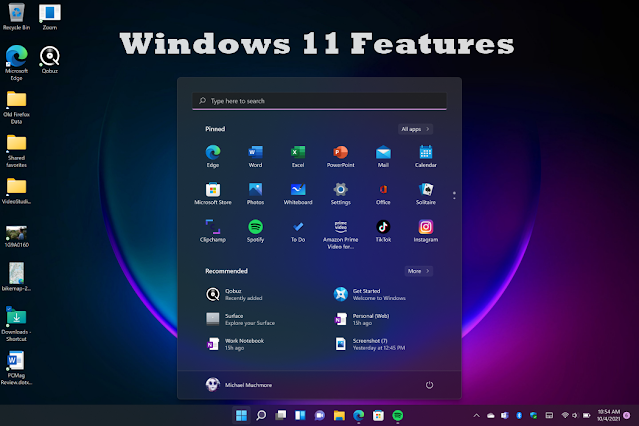Viewport: 639px width, 426px height.
Task: Open Screenshot (7) recommended file
Action: 370,344
